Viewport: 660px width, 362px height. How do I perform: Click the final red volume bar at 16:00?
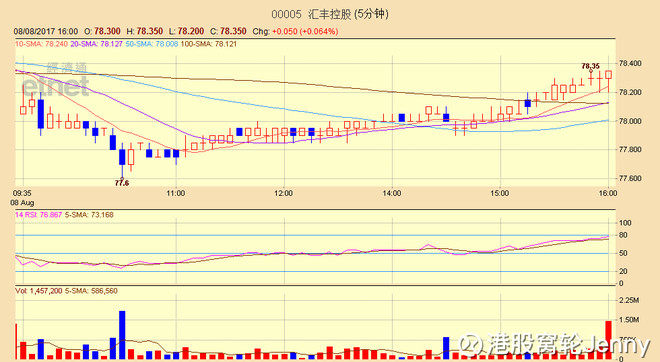(x=608, y=340)
